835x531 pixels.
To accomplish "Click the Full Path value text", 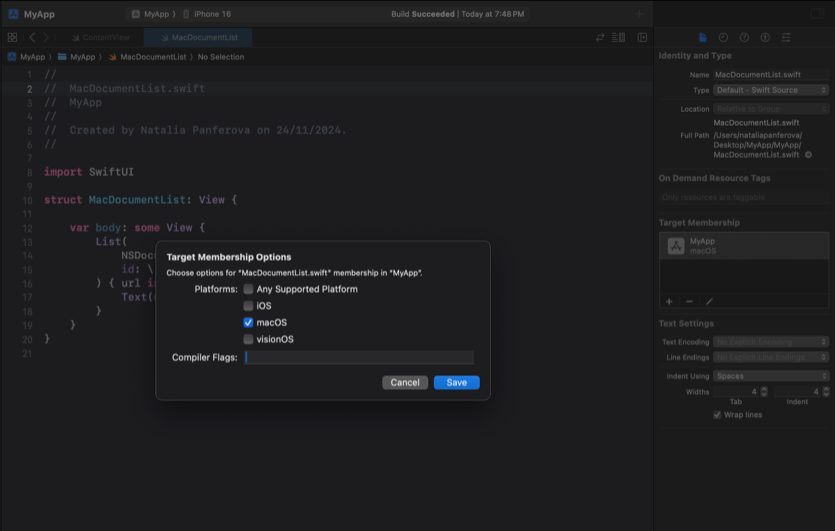I will (x=758, y=145).
